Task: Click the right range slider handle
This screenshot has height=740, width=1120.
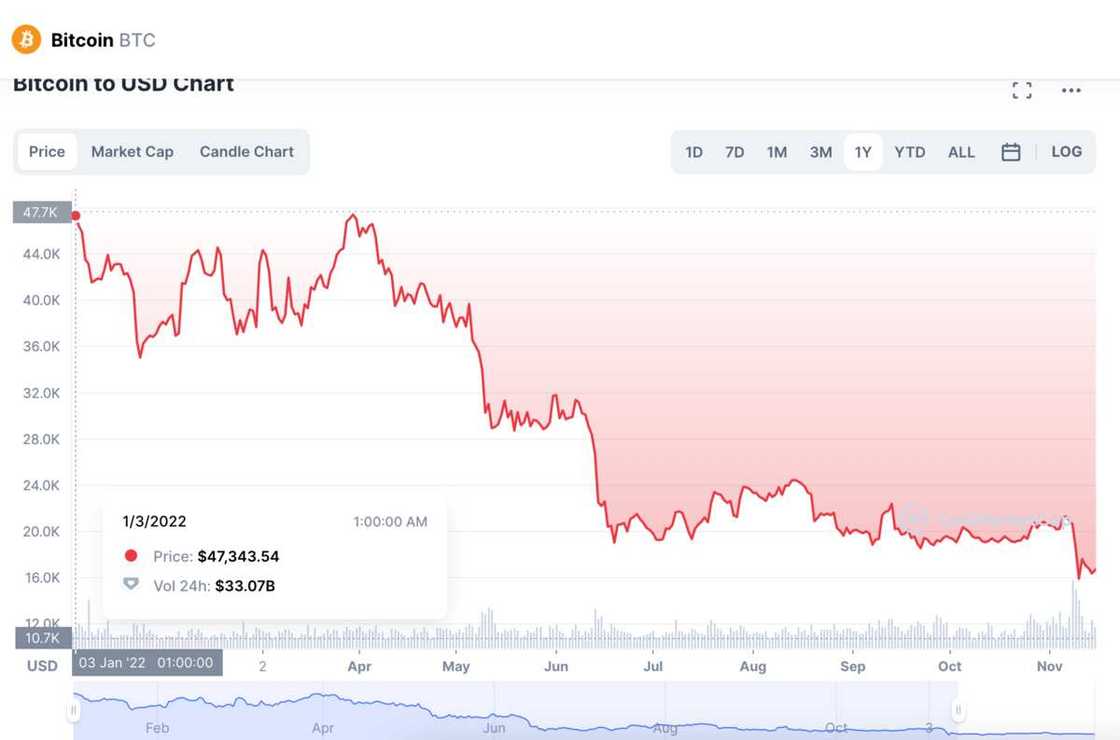Action: [x=958, y=711]
